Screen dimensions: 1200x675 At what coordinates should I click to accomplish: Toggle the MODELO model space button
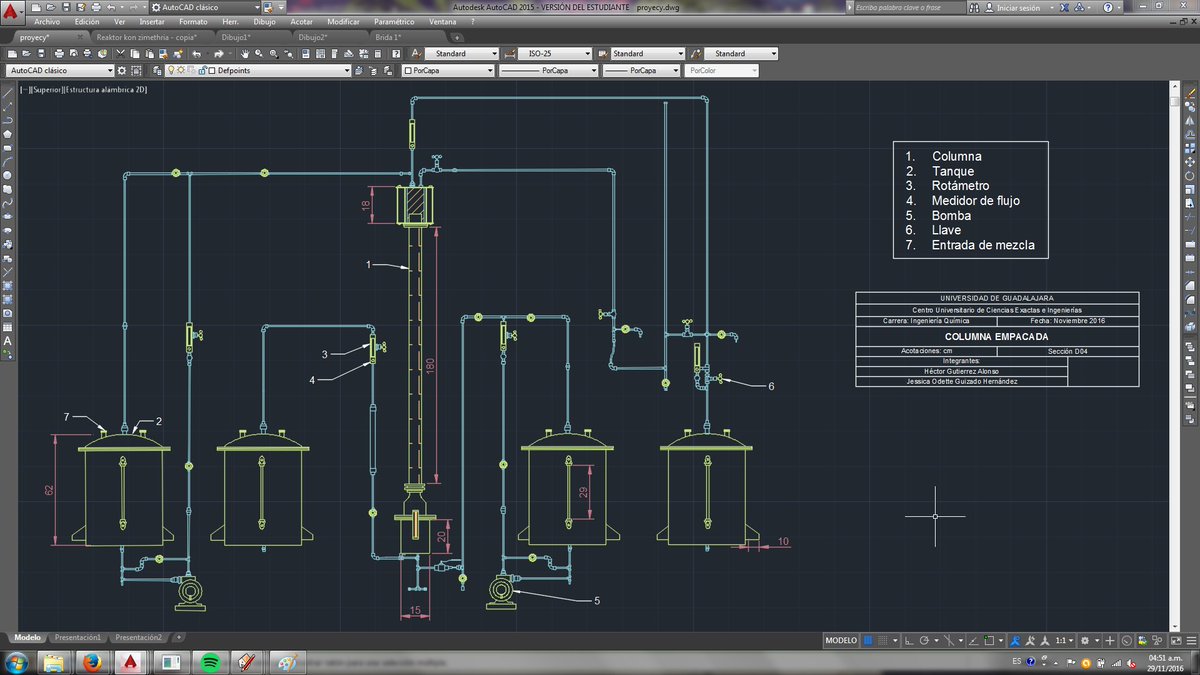click(x=841, y=641)
